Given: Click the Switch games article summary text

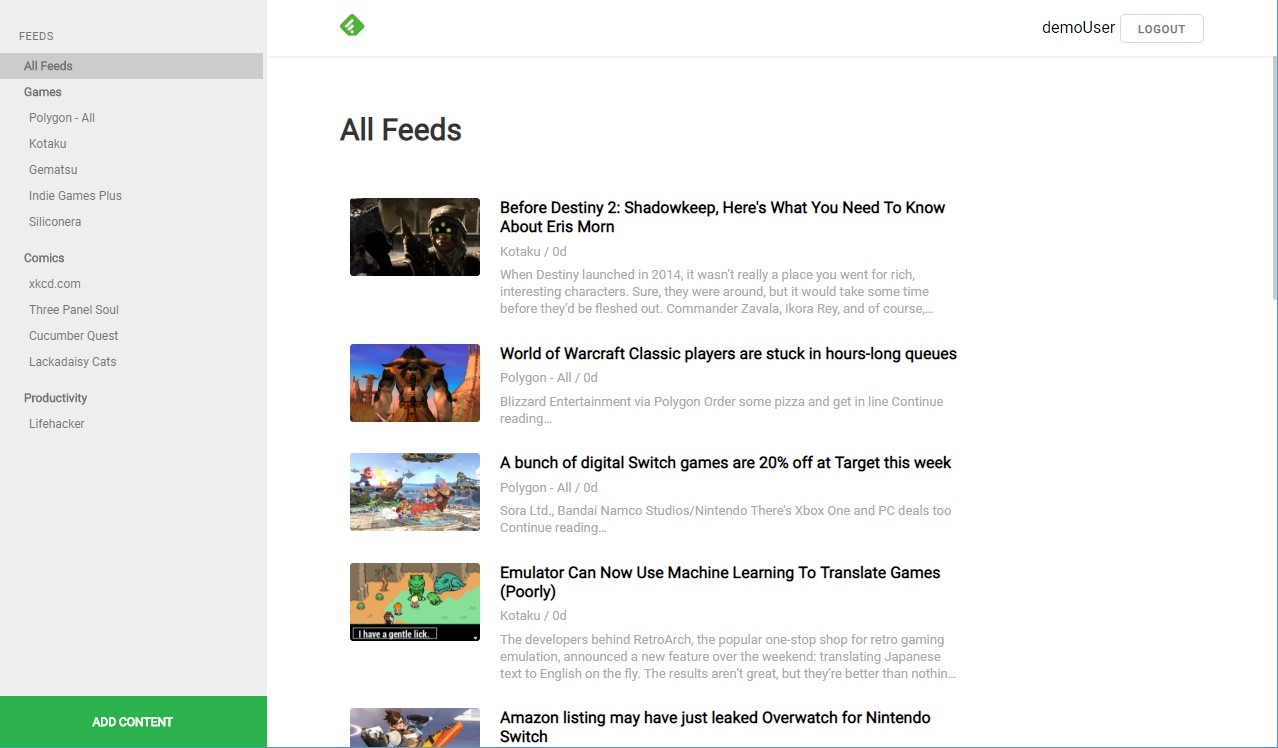Looking at the screenshot, I should click(726, 519).
